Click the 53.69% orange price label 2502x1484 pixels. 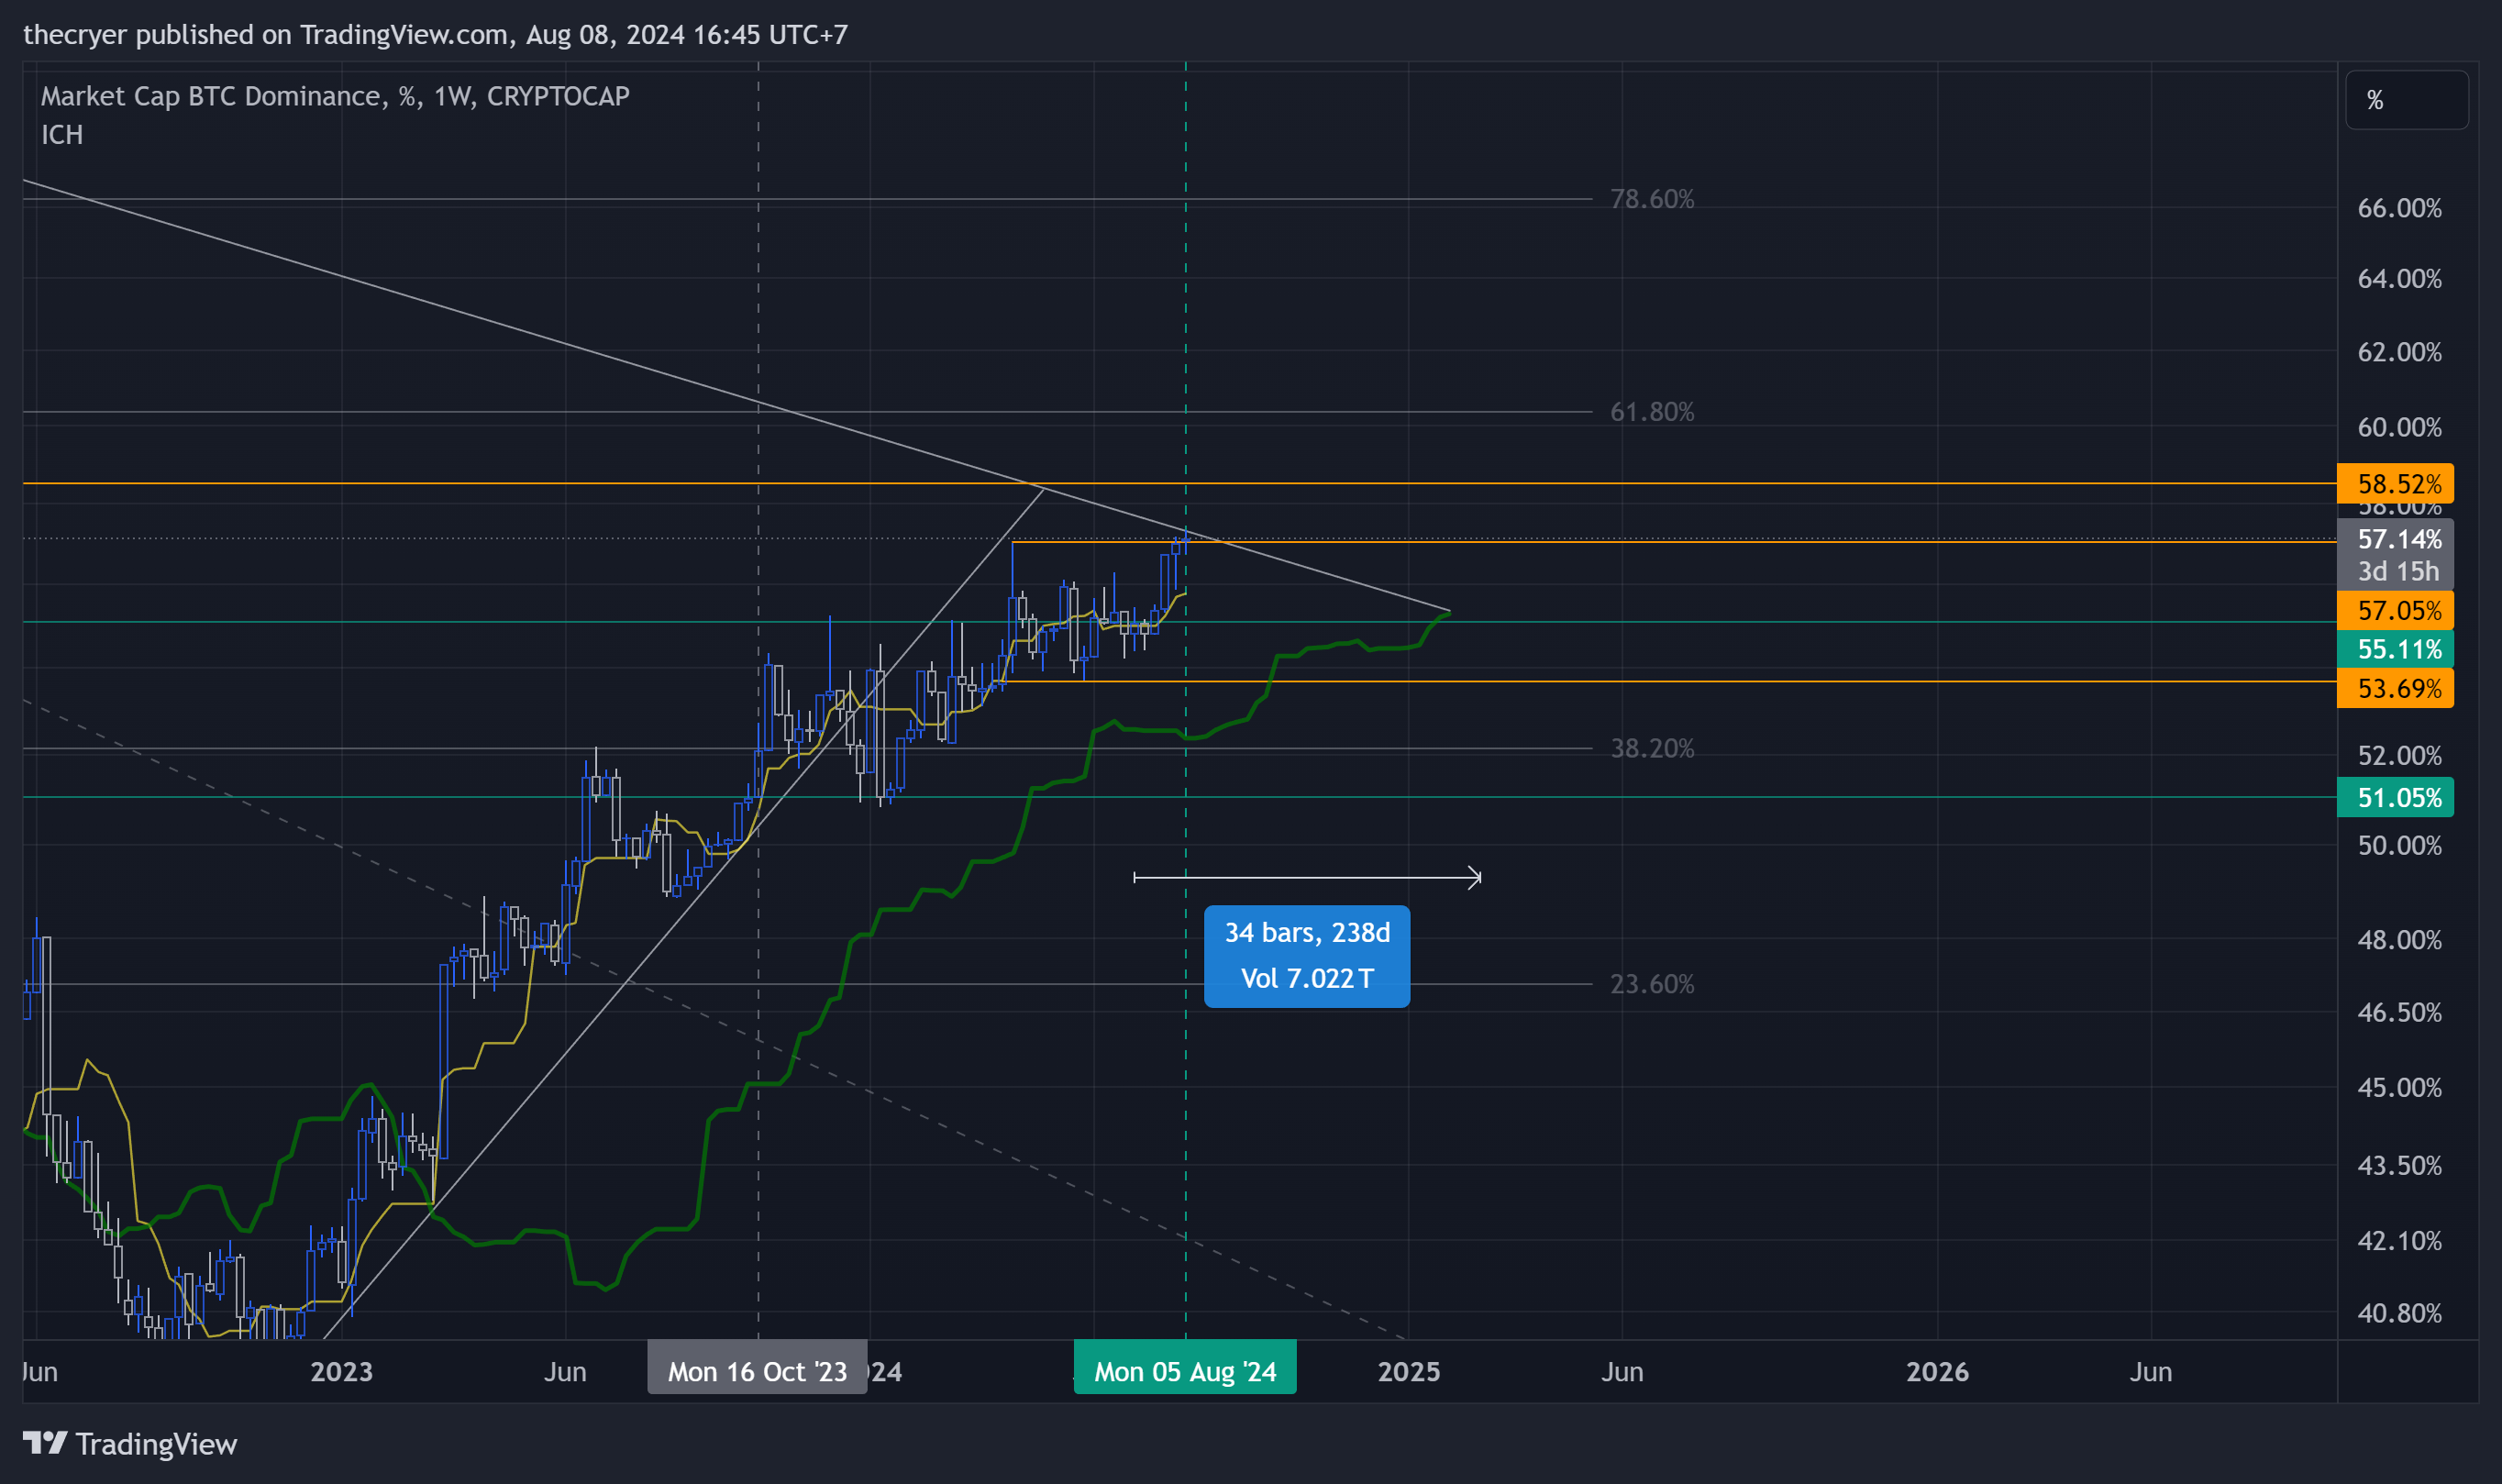[x=2395, y=688]
